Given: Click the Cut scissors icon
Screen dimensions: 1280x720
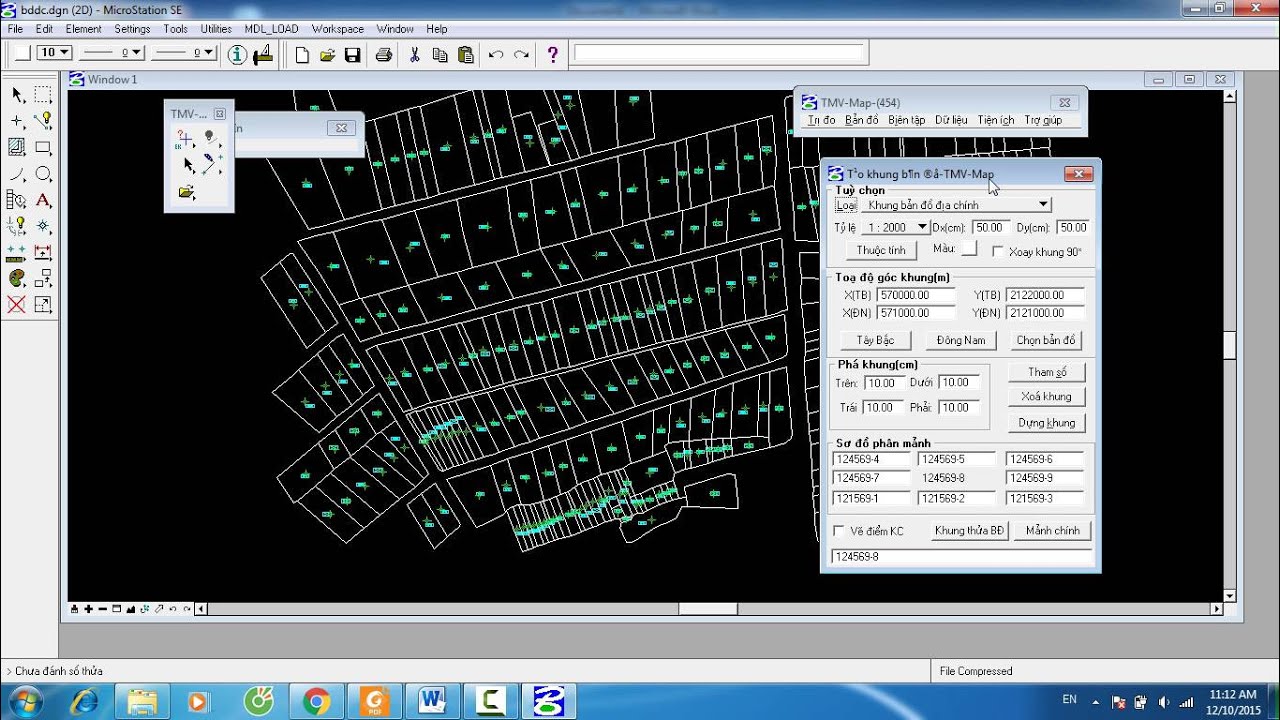Looking at the screenshot, I should (x=414, y=55).
